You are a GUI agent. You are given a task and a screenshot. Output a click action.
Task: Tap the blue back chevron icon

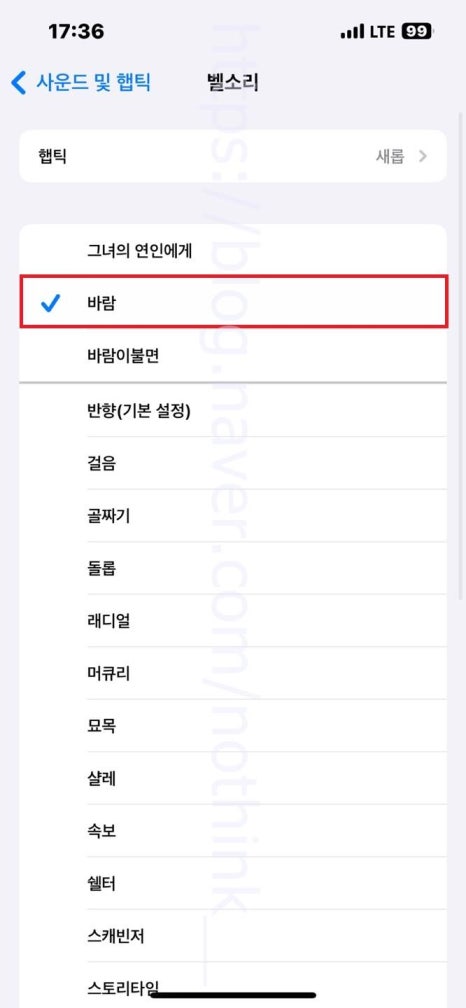pyautogui.click(x=19, y=83)
